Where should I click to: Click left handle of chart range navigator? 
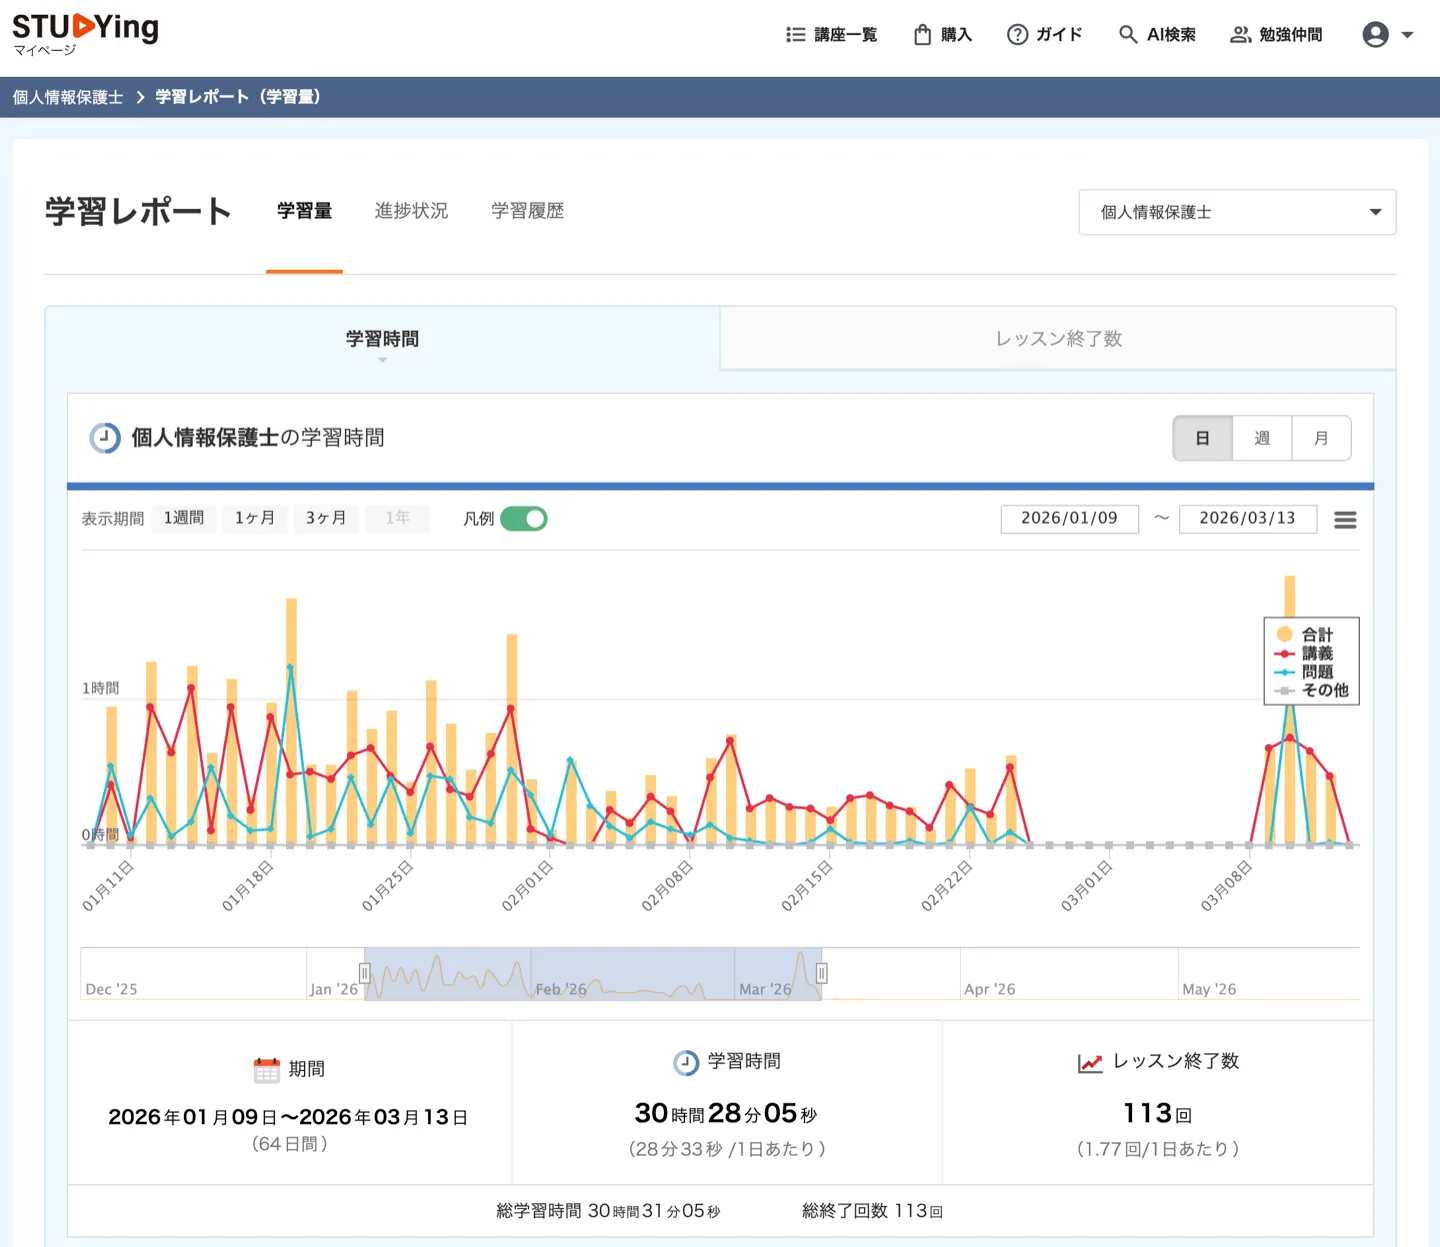point(365,973)
